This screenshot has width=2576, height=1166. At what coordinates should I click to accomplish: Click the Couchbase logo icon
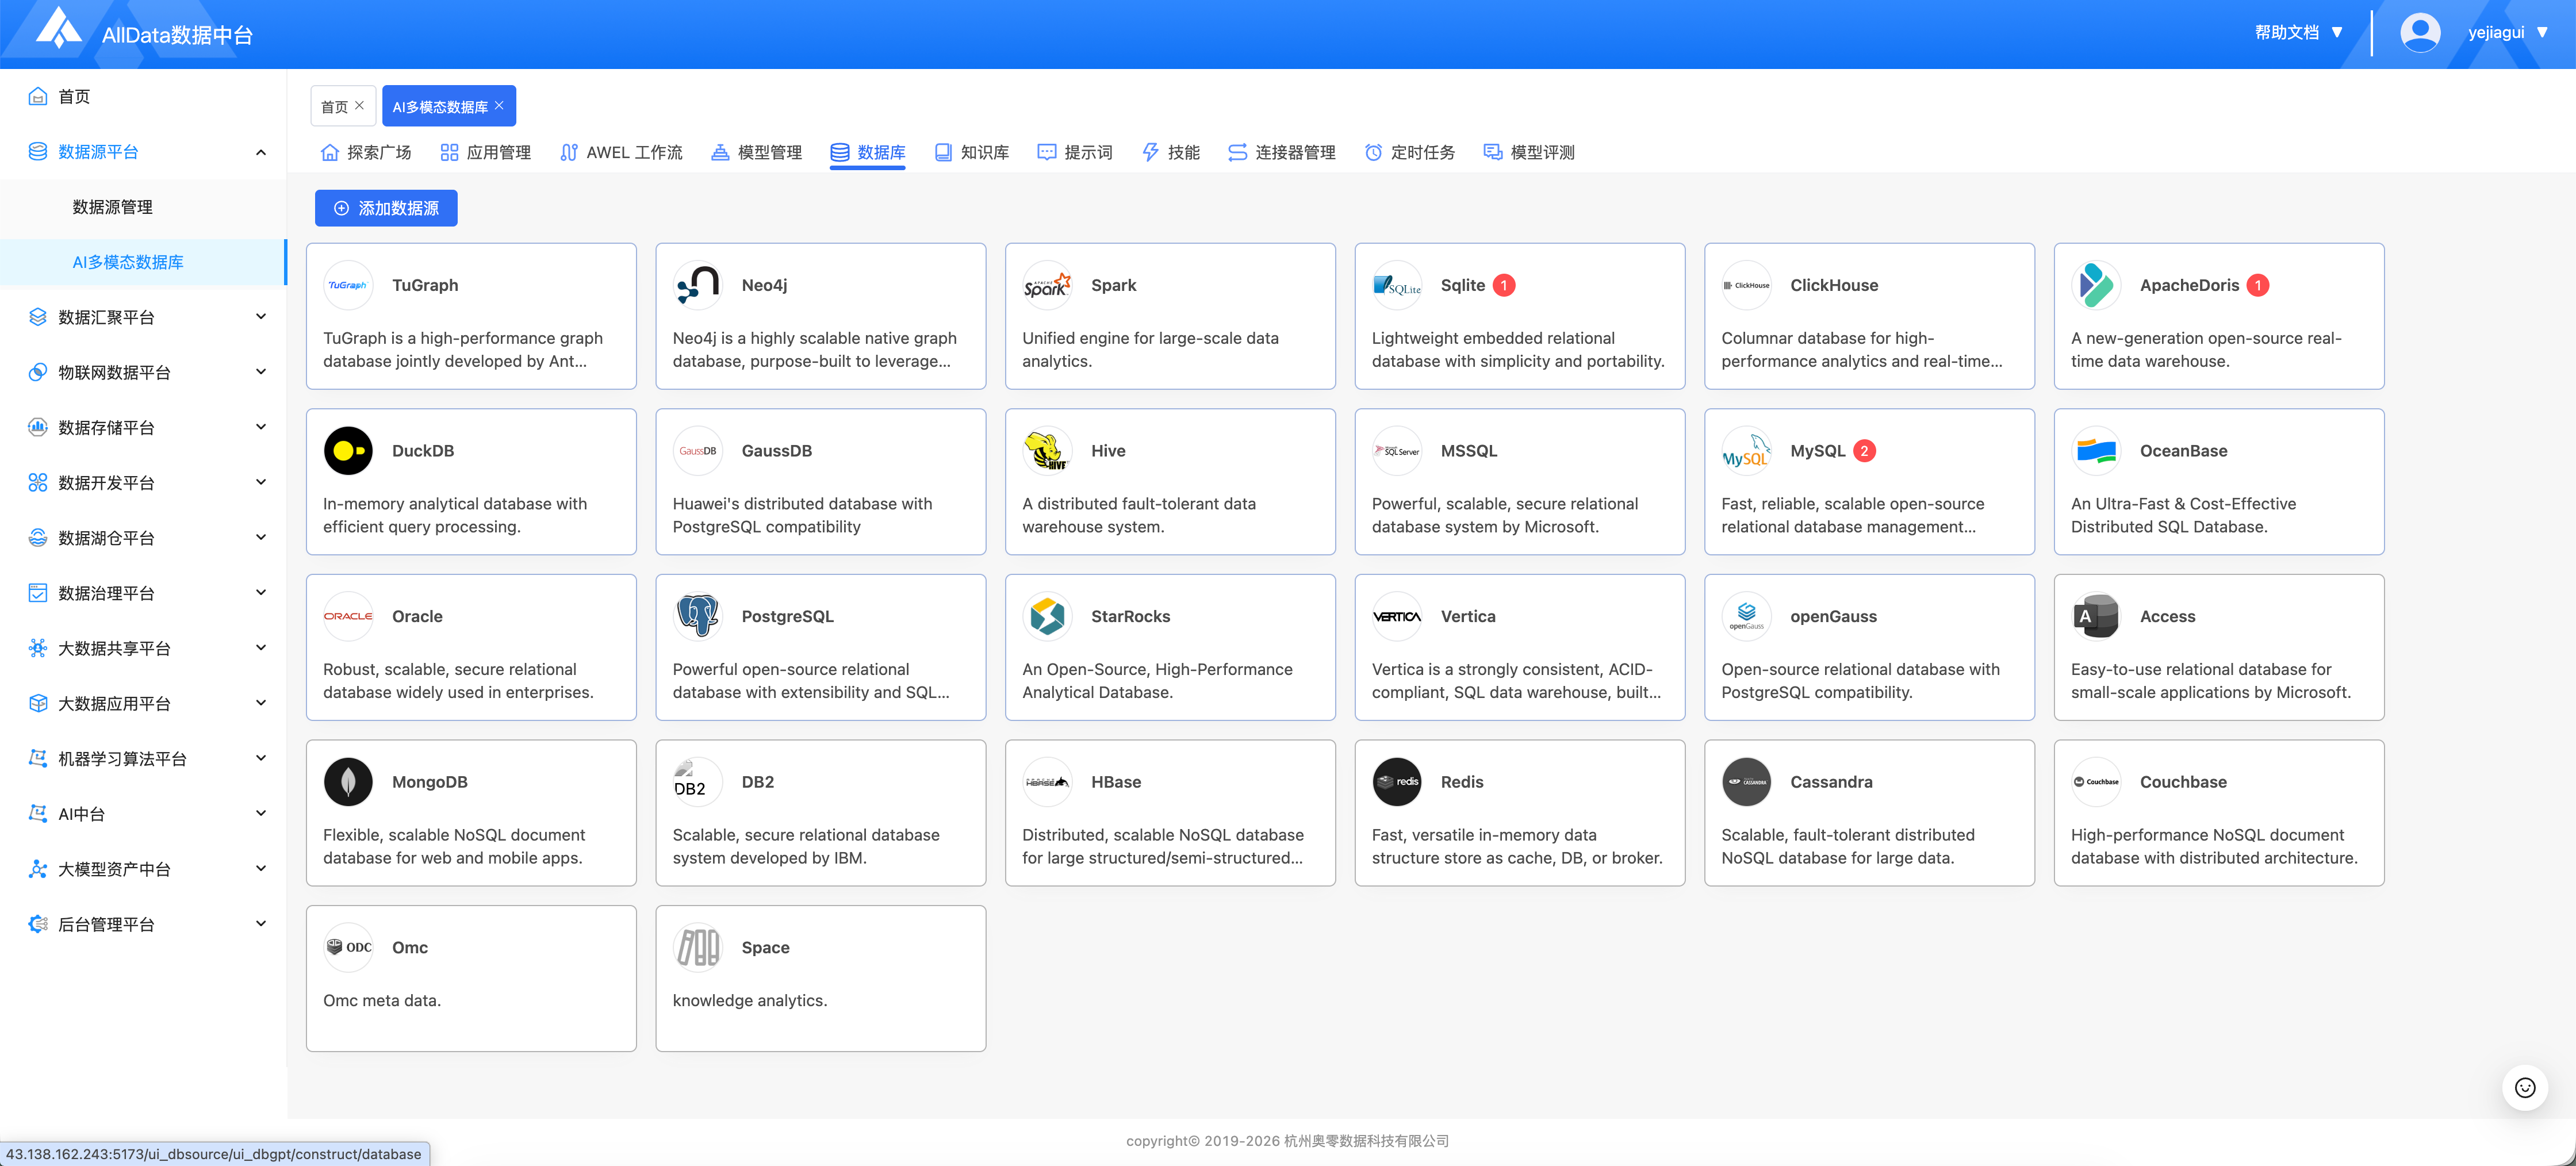coord(2096,782)
